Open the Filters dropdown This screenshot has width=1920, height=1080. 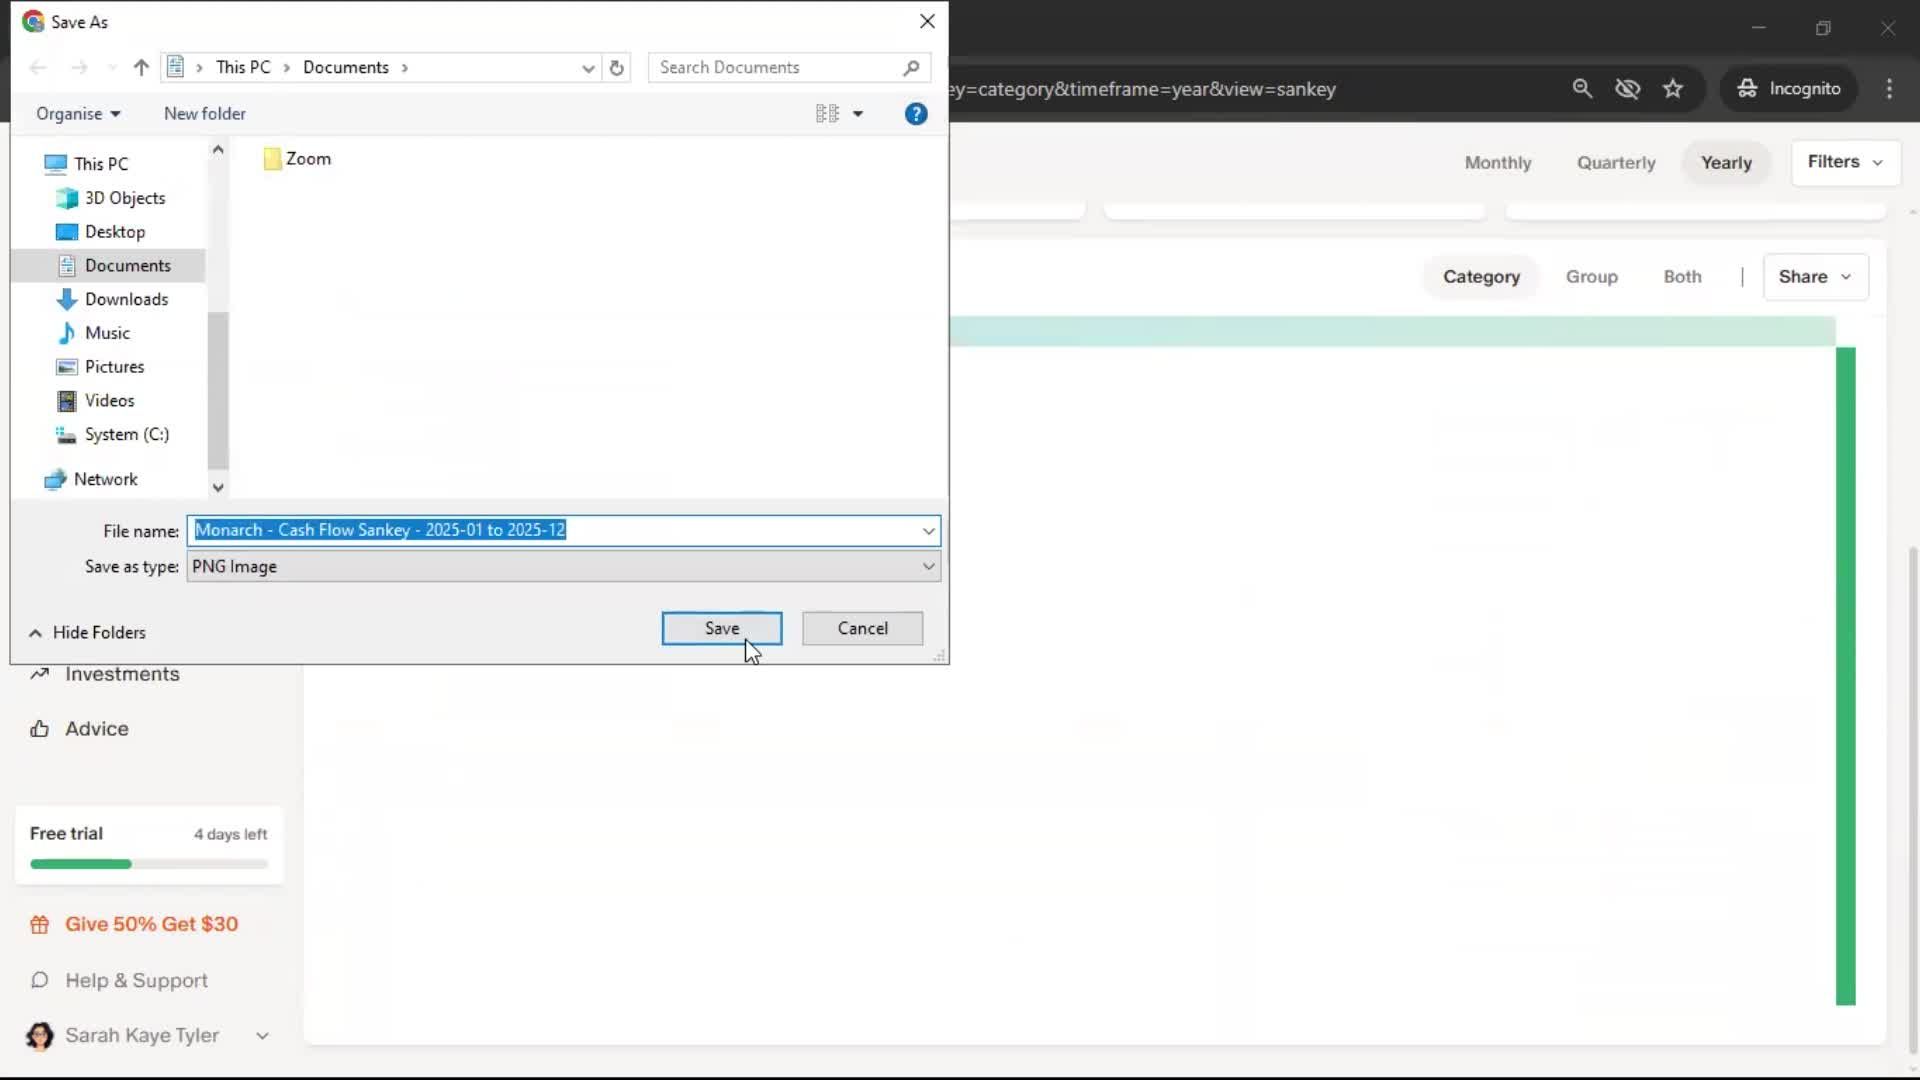pyautogui.click(x=1844, y=162)
